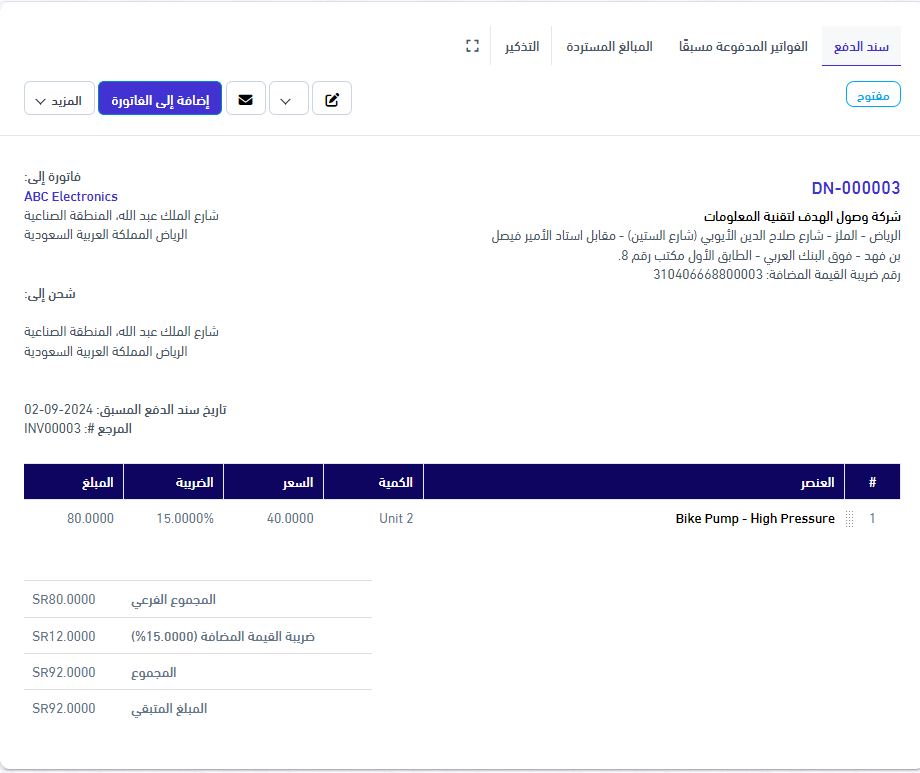Select the Bike Pump - High Pressure item

coord(755,519)
